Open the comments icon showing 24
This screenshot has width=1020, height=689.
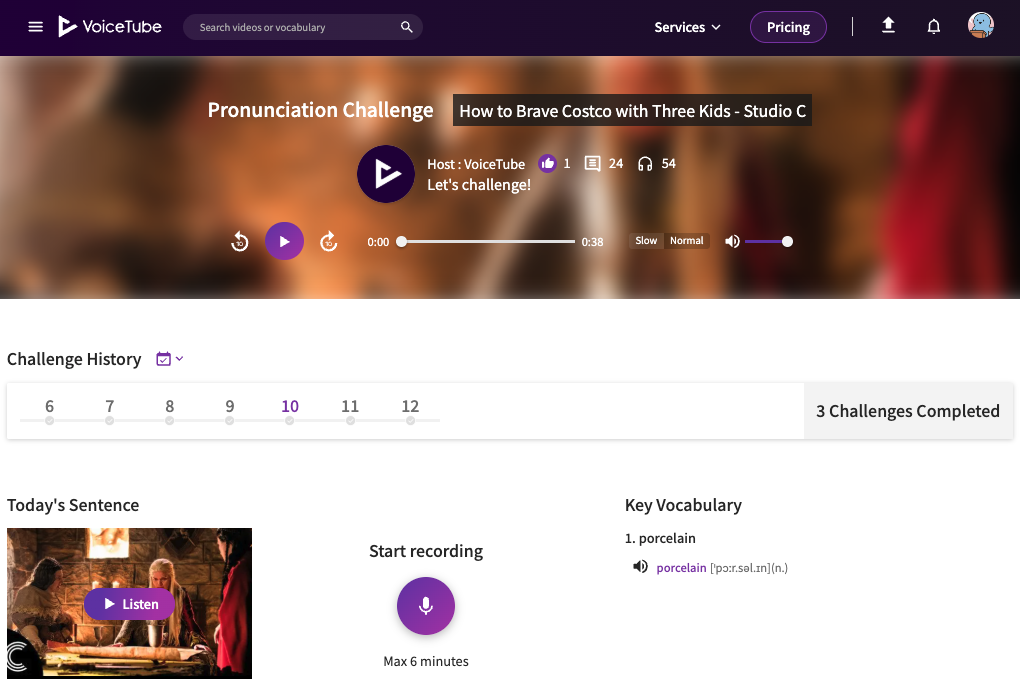click(593, 163)
